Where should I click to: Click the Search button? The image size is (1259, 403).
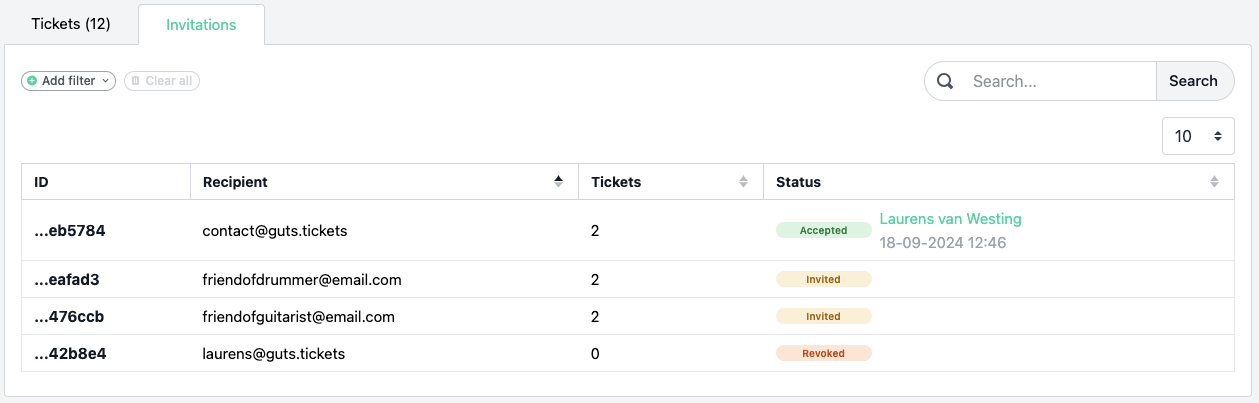click(x=1194, y=81)
